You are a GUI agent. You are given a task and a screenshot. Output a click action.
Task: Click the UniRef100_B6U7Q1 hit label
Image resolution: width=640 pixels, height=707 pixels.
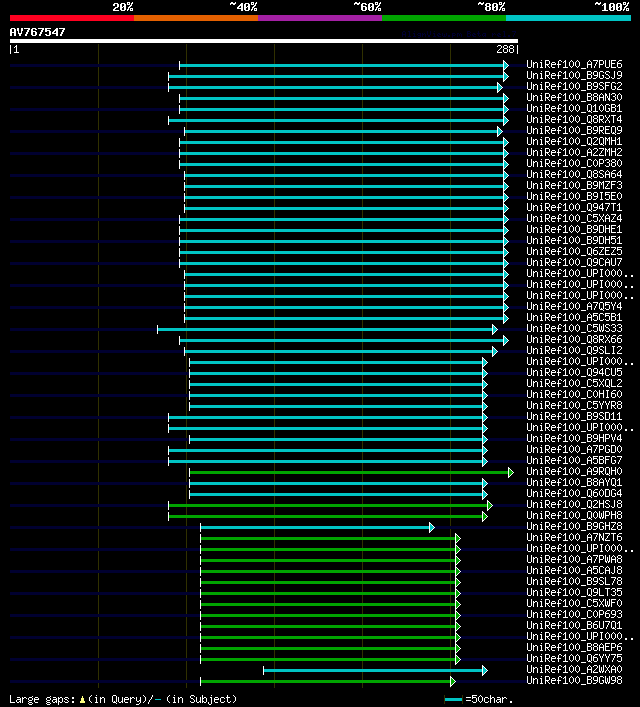coord(574,625)
